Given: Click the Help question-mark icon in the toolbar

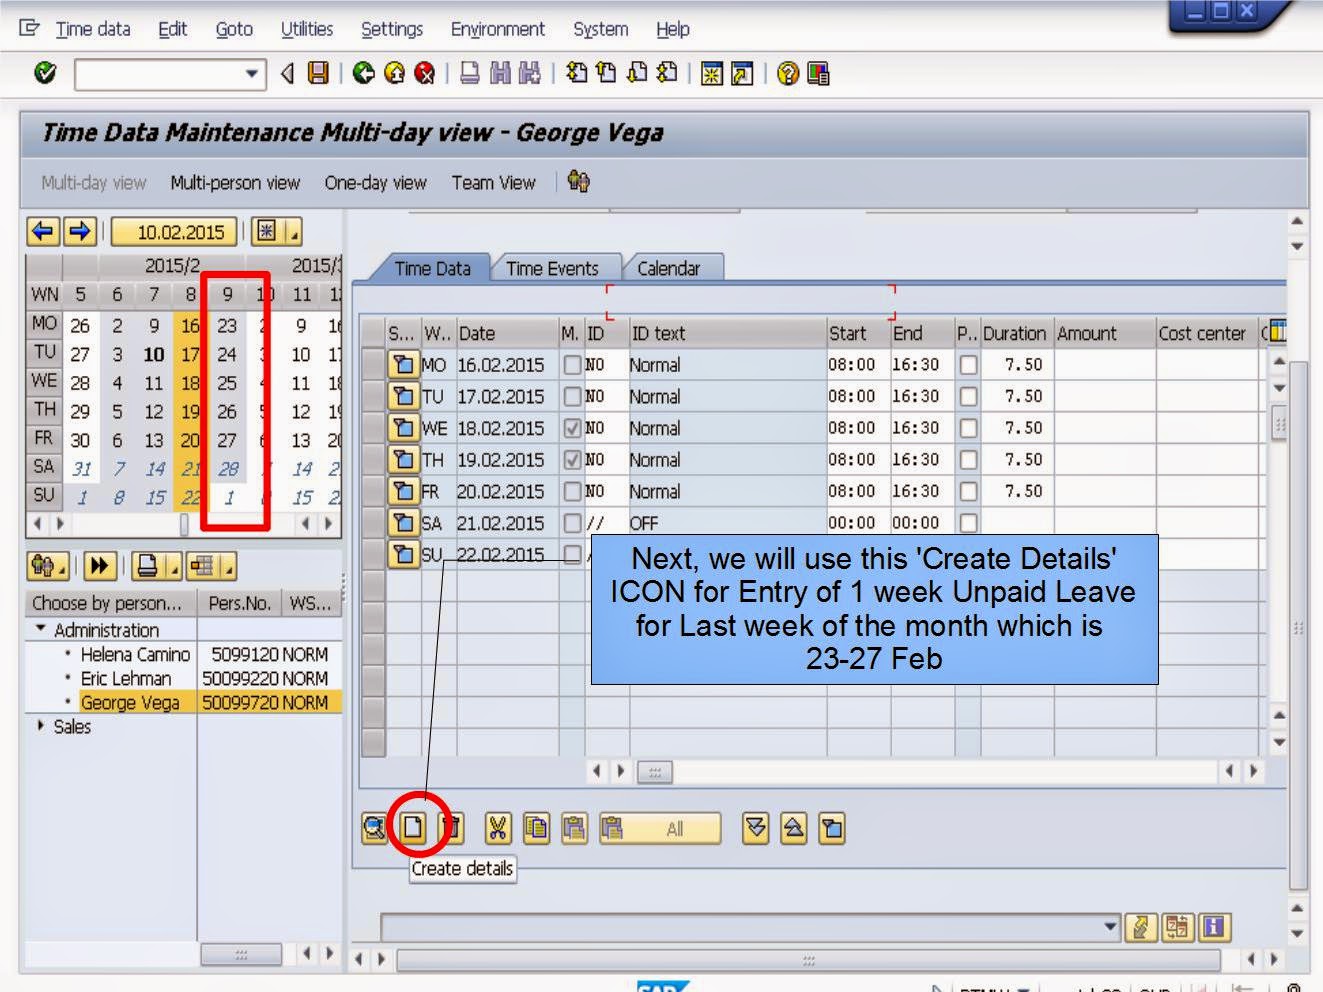Looking at the screenshot, I should point(786,72).
